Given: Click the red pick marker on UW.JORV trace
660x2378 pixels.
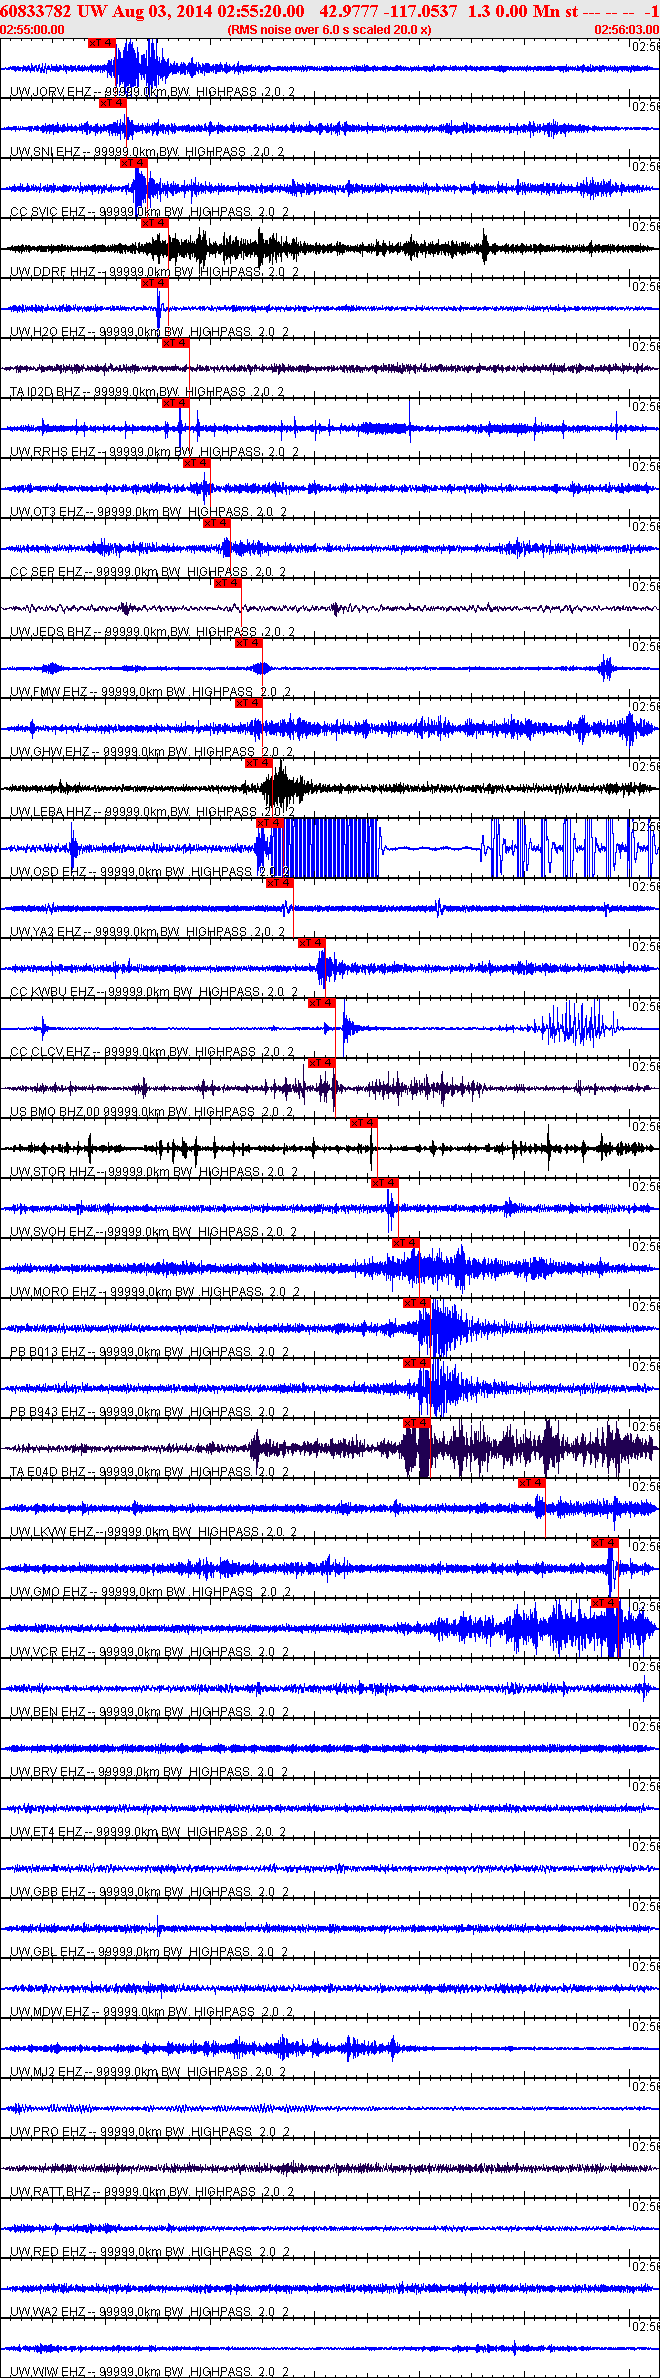Looking at the screenshot, I should [102, 43].
